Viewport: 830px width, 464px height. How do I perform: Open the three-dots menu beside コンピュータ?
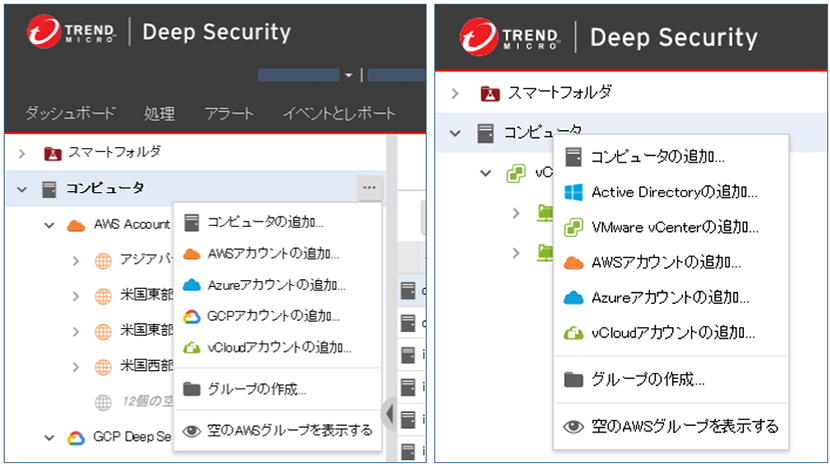(369, 187)
